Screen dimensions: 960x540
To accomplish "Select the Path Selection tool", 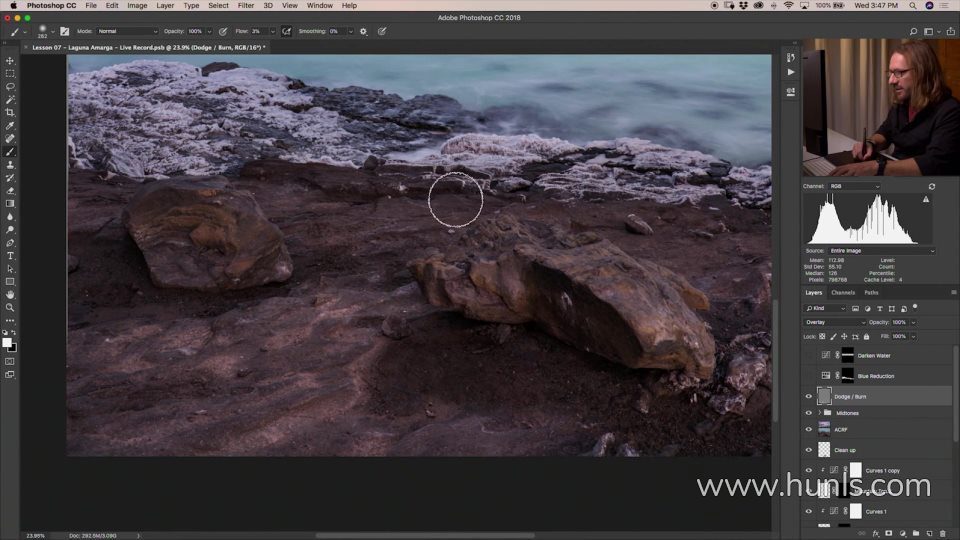I will pyautogui.click(x=10, y=269).
